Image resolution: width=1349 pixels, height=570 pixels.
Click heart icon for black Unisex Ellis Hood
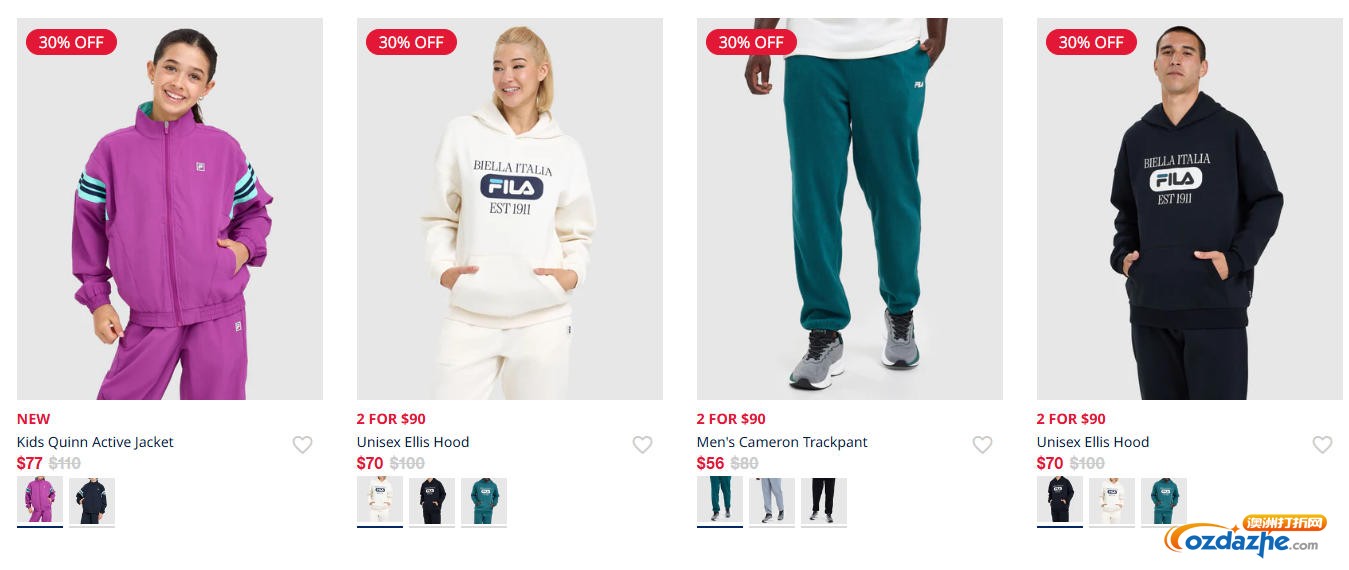point(1323,445)
